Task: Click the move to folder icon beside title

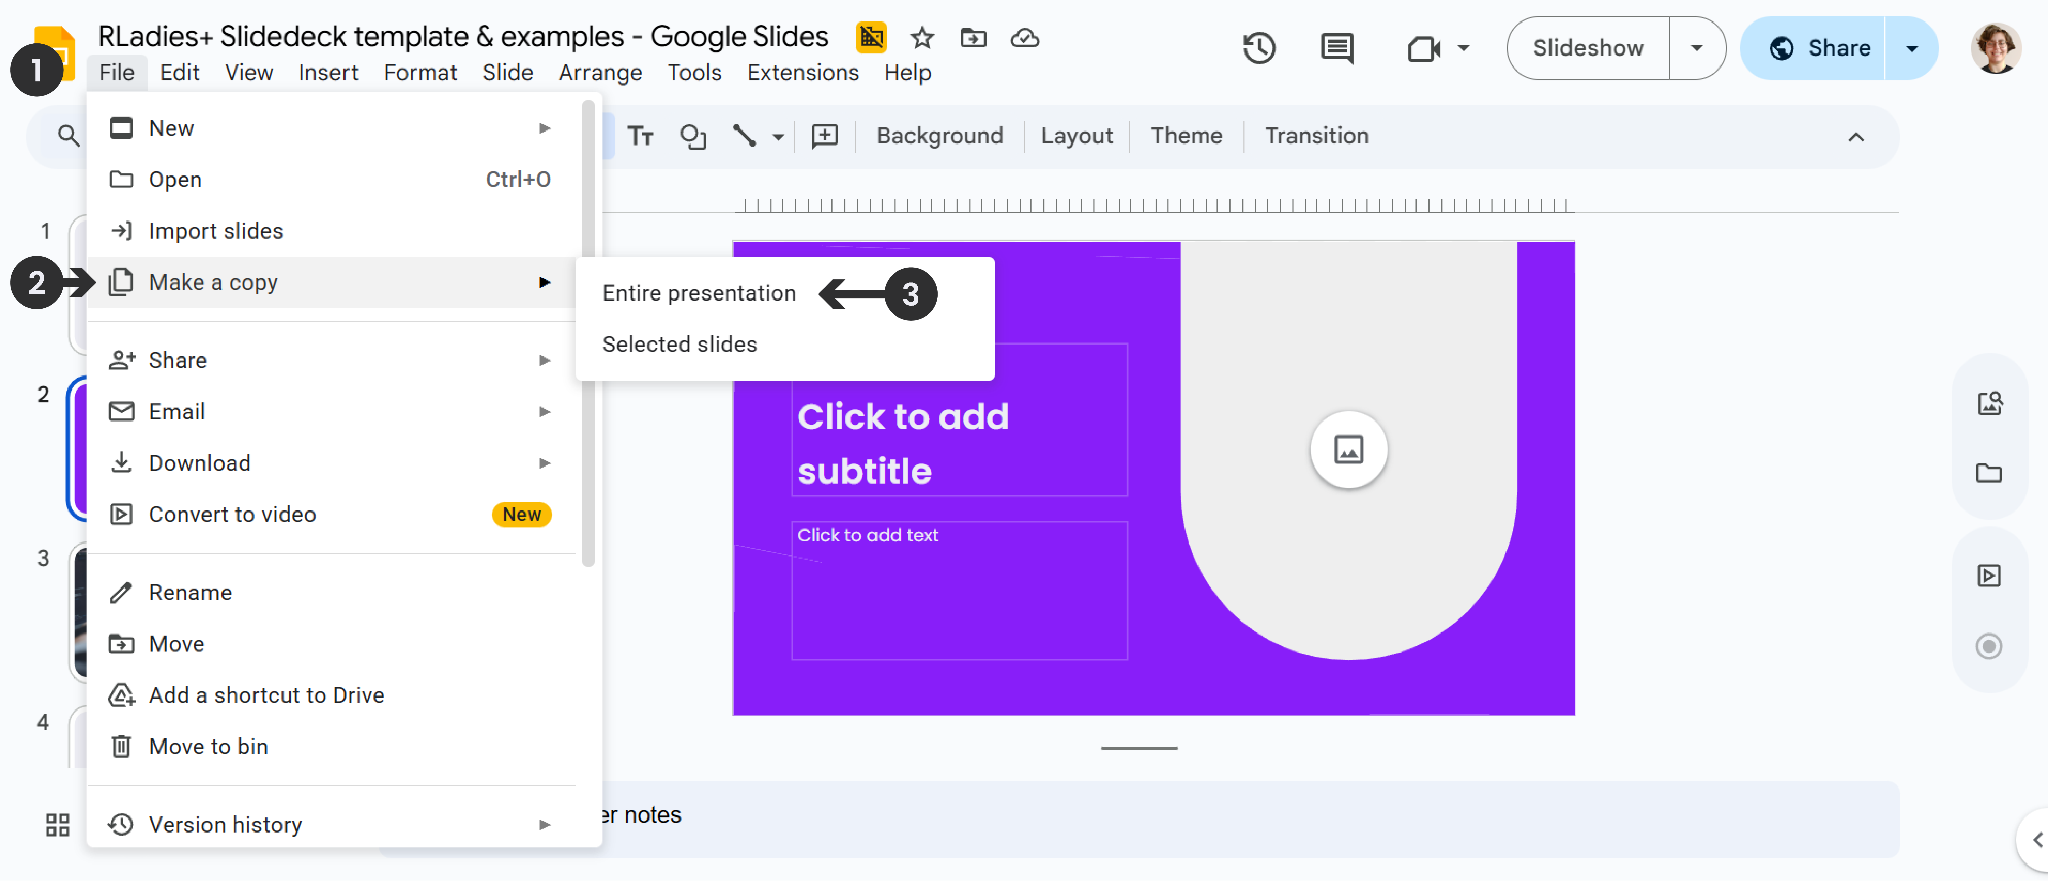Action: tap(973, 38)
